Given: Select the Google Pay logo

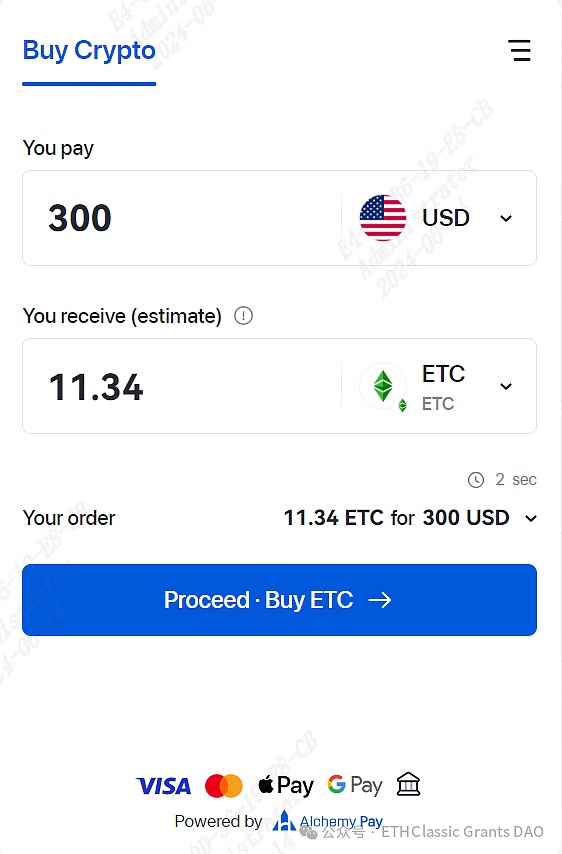Looking at the screenshot, I should click(355, 785).
